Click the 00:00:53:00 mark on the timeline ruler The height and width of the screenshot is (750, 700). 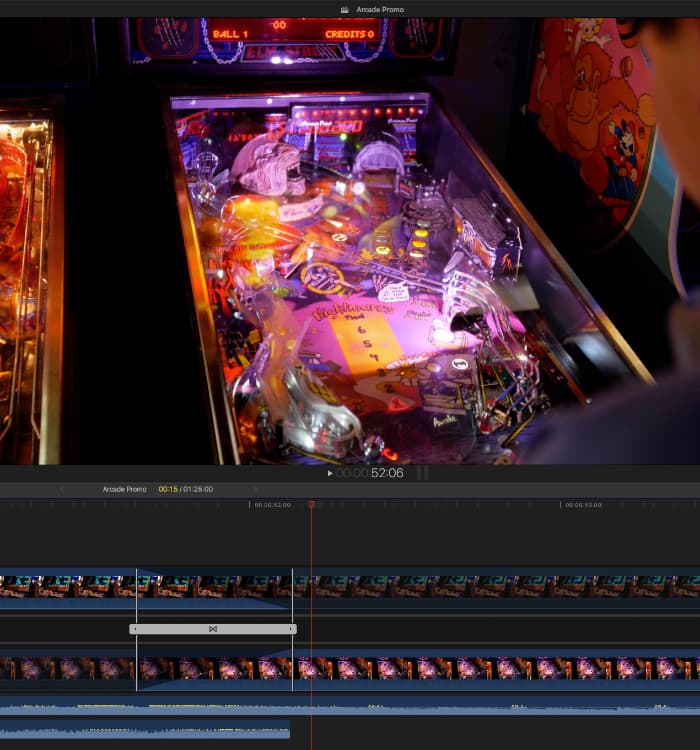[583, 505]
